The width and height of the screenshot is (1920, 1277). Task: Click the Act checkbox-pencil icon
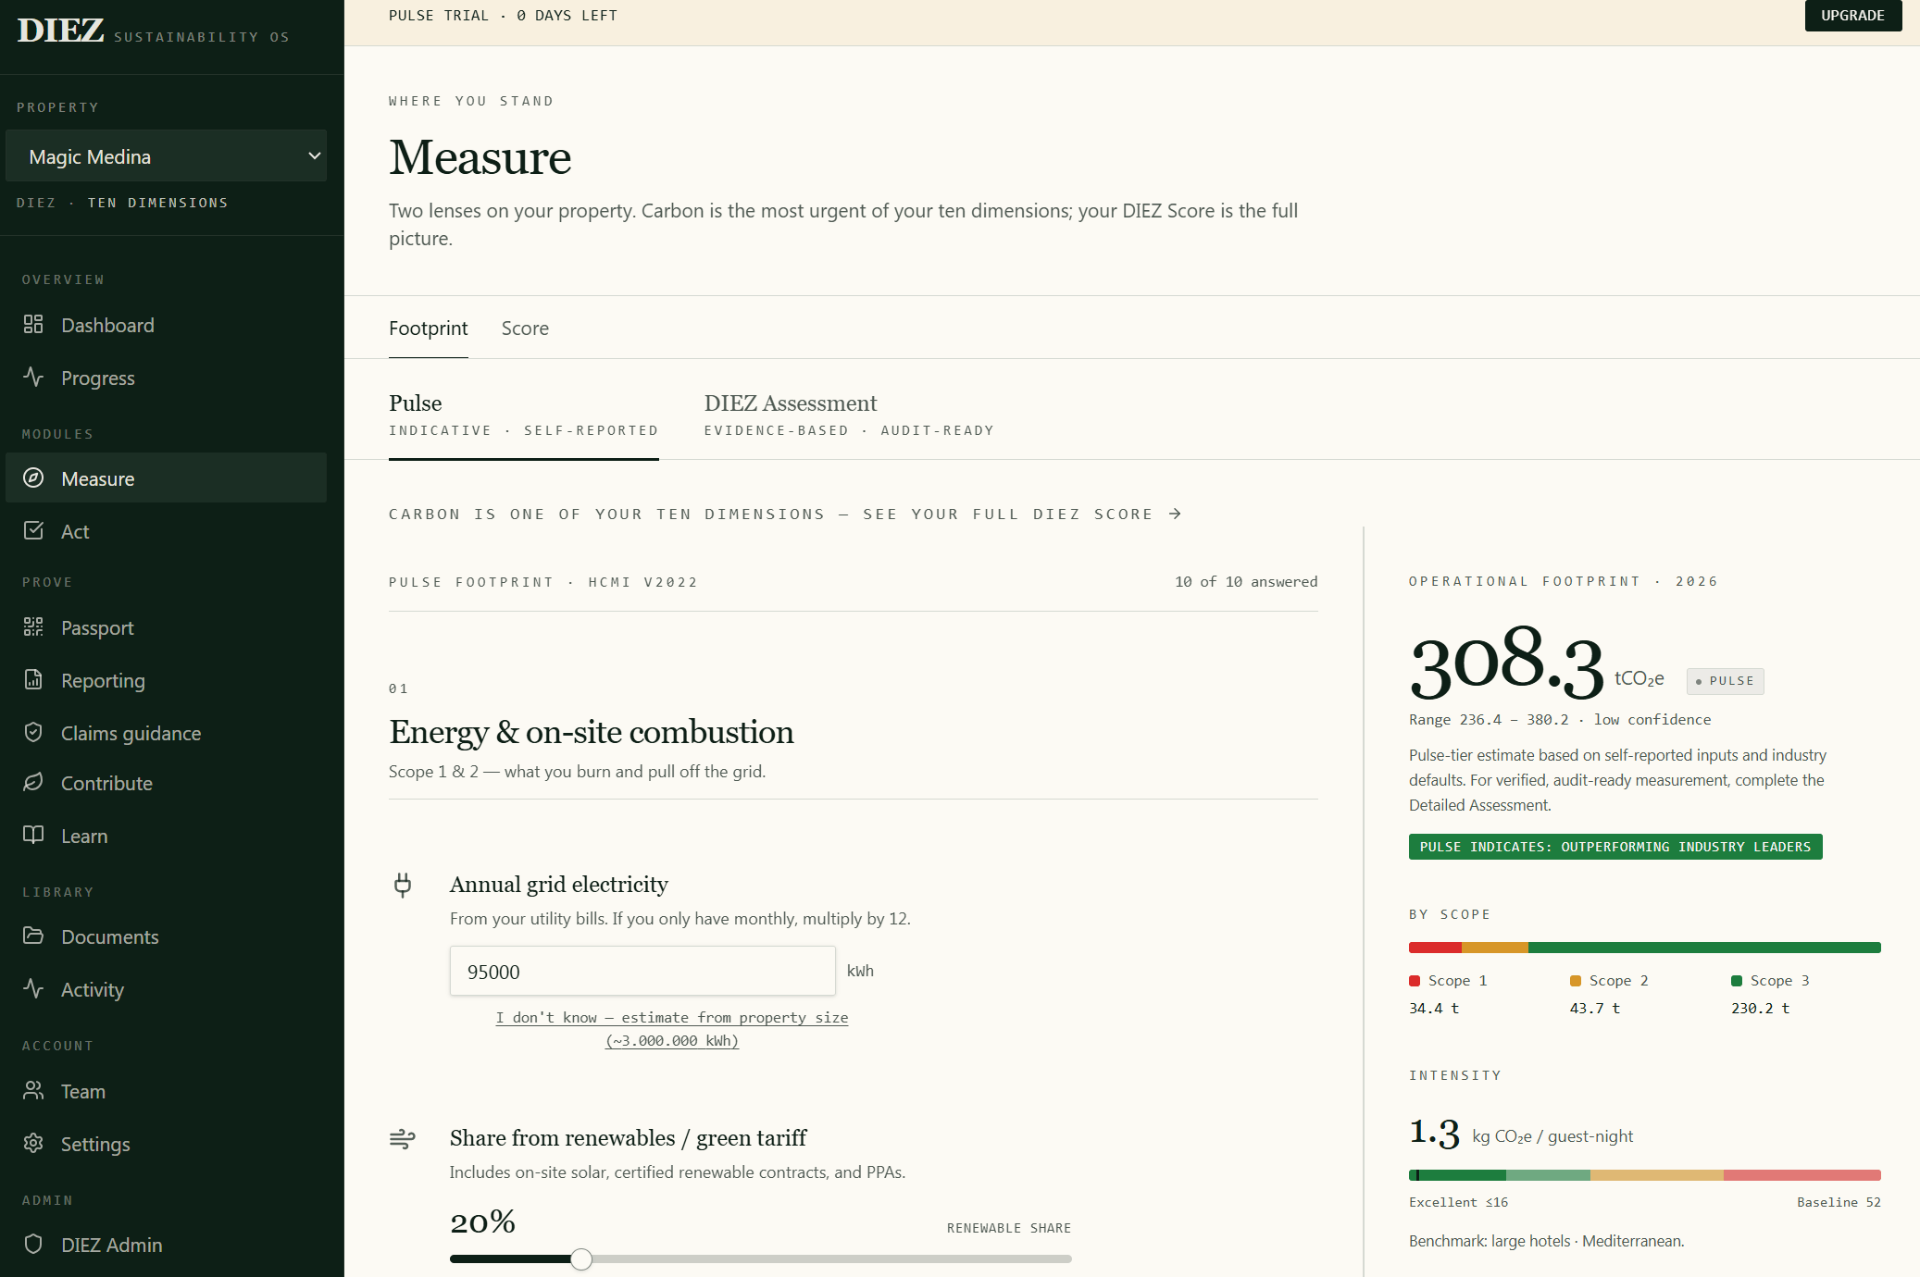[x=33, y=531]
